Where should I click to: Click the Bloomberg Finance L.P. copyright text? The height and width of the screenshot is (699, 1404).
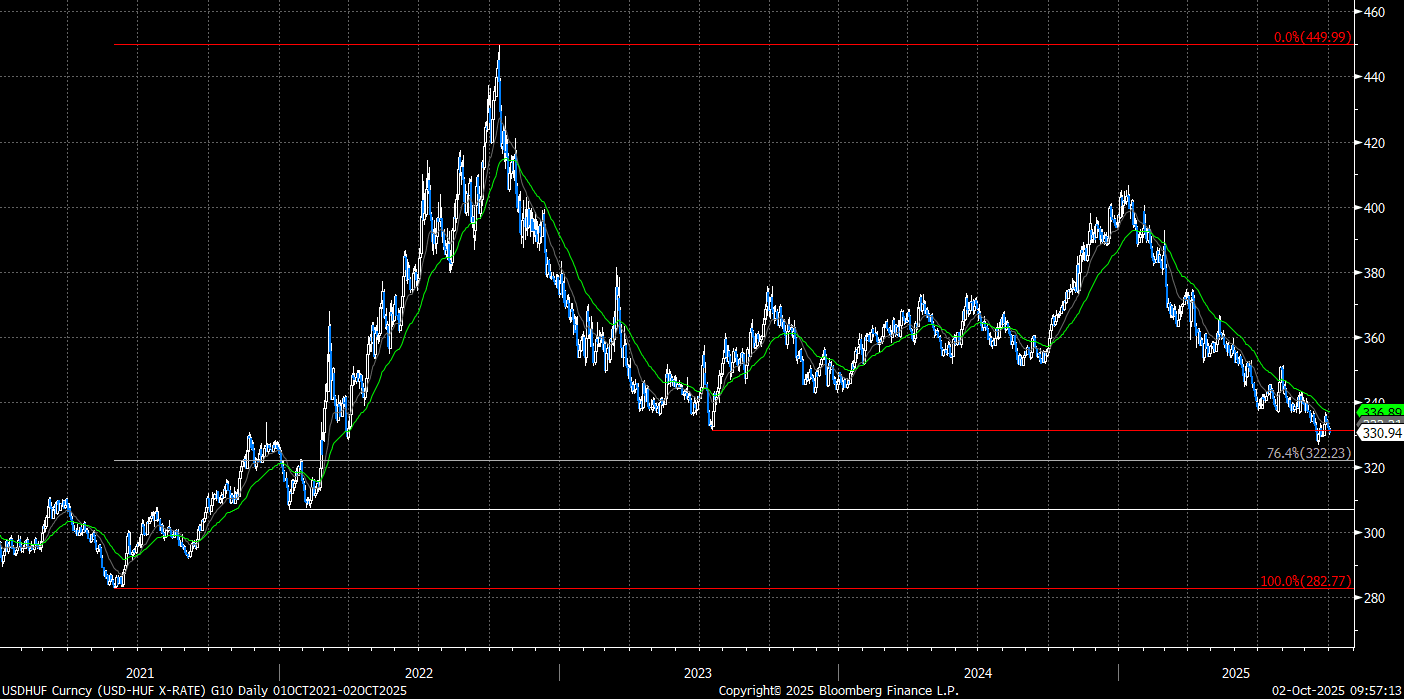pos(838,691)
